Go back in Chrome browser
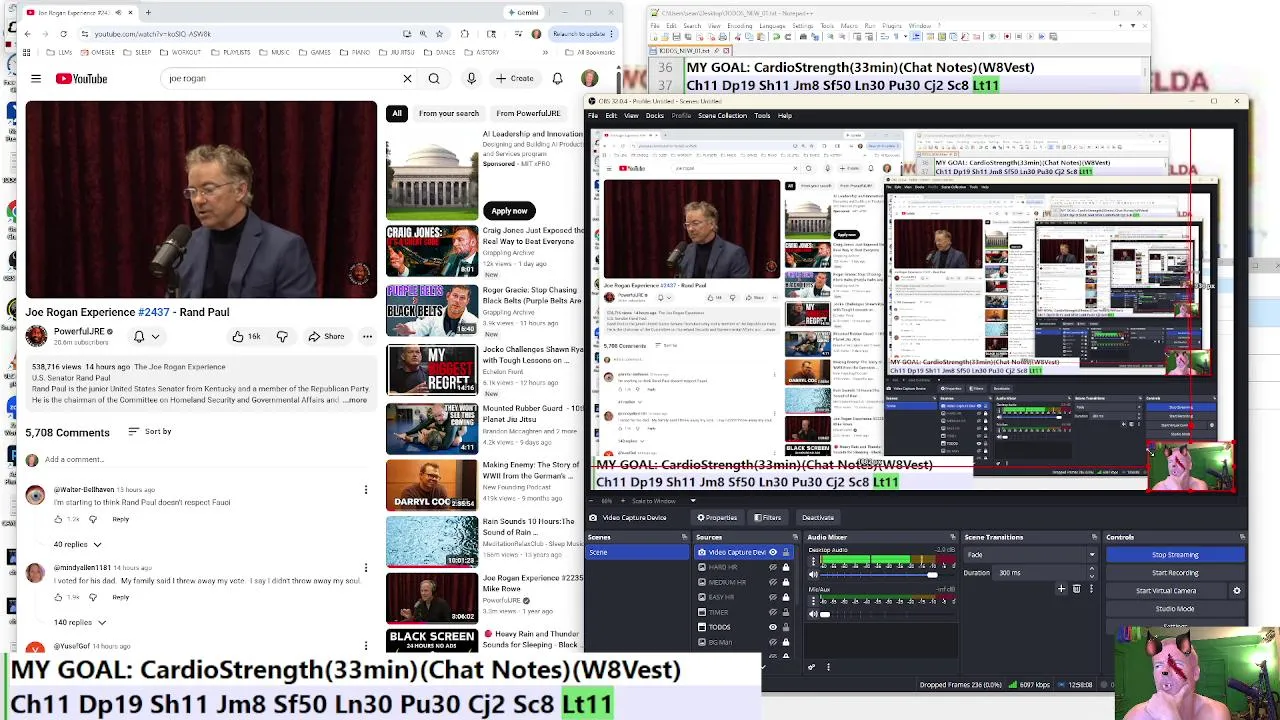 [27, 34]
